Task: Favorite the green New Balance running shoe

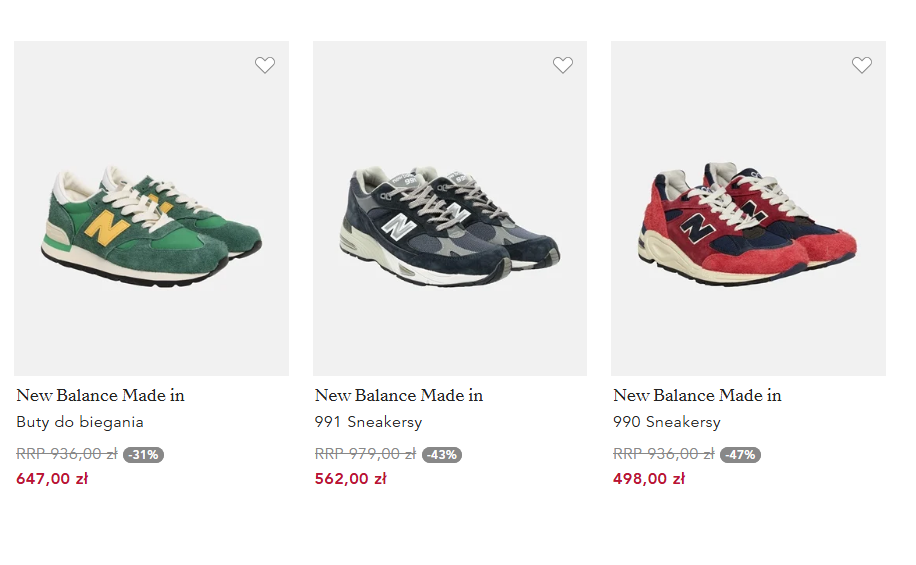Action: pos(264,65)
